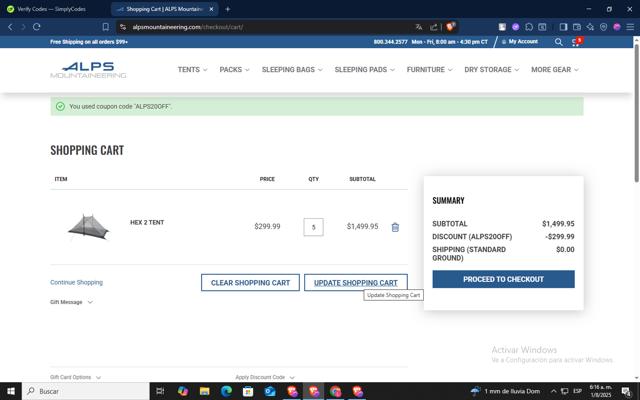Select the Shopping Cart ALPS tab
This screenshot has height=400, width=640.
(163, 9)
